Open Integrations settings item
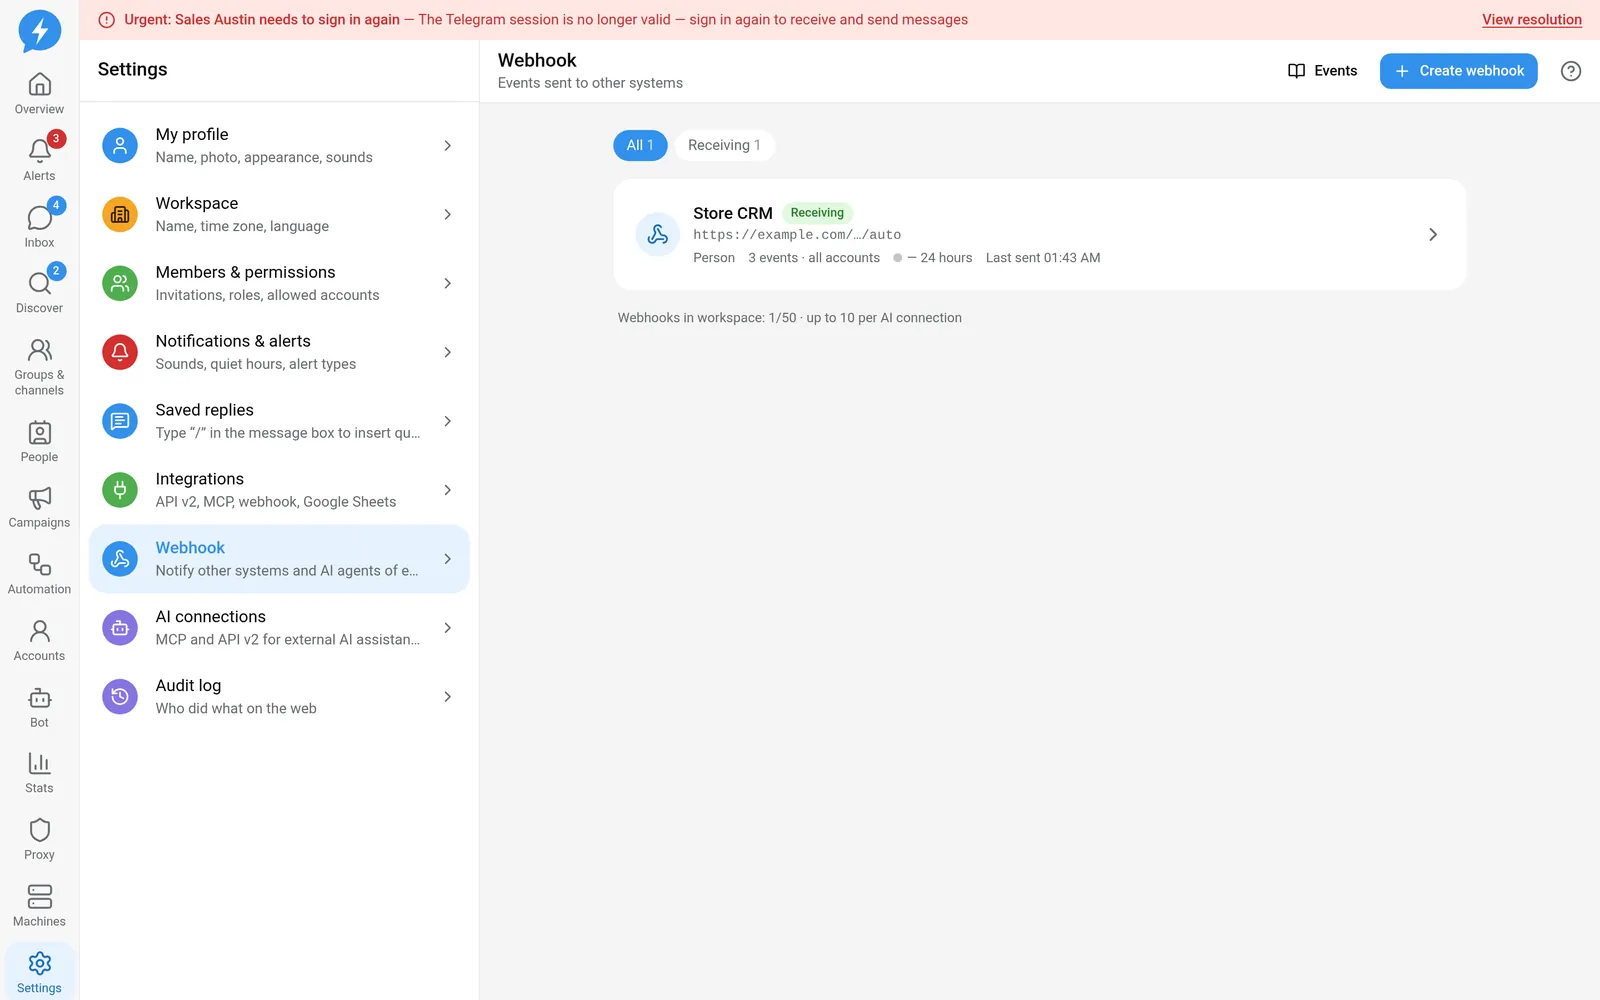1600x1000 pixels. (x=279, y=490)
